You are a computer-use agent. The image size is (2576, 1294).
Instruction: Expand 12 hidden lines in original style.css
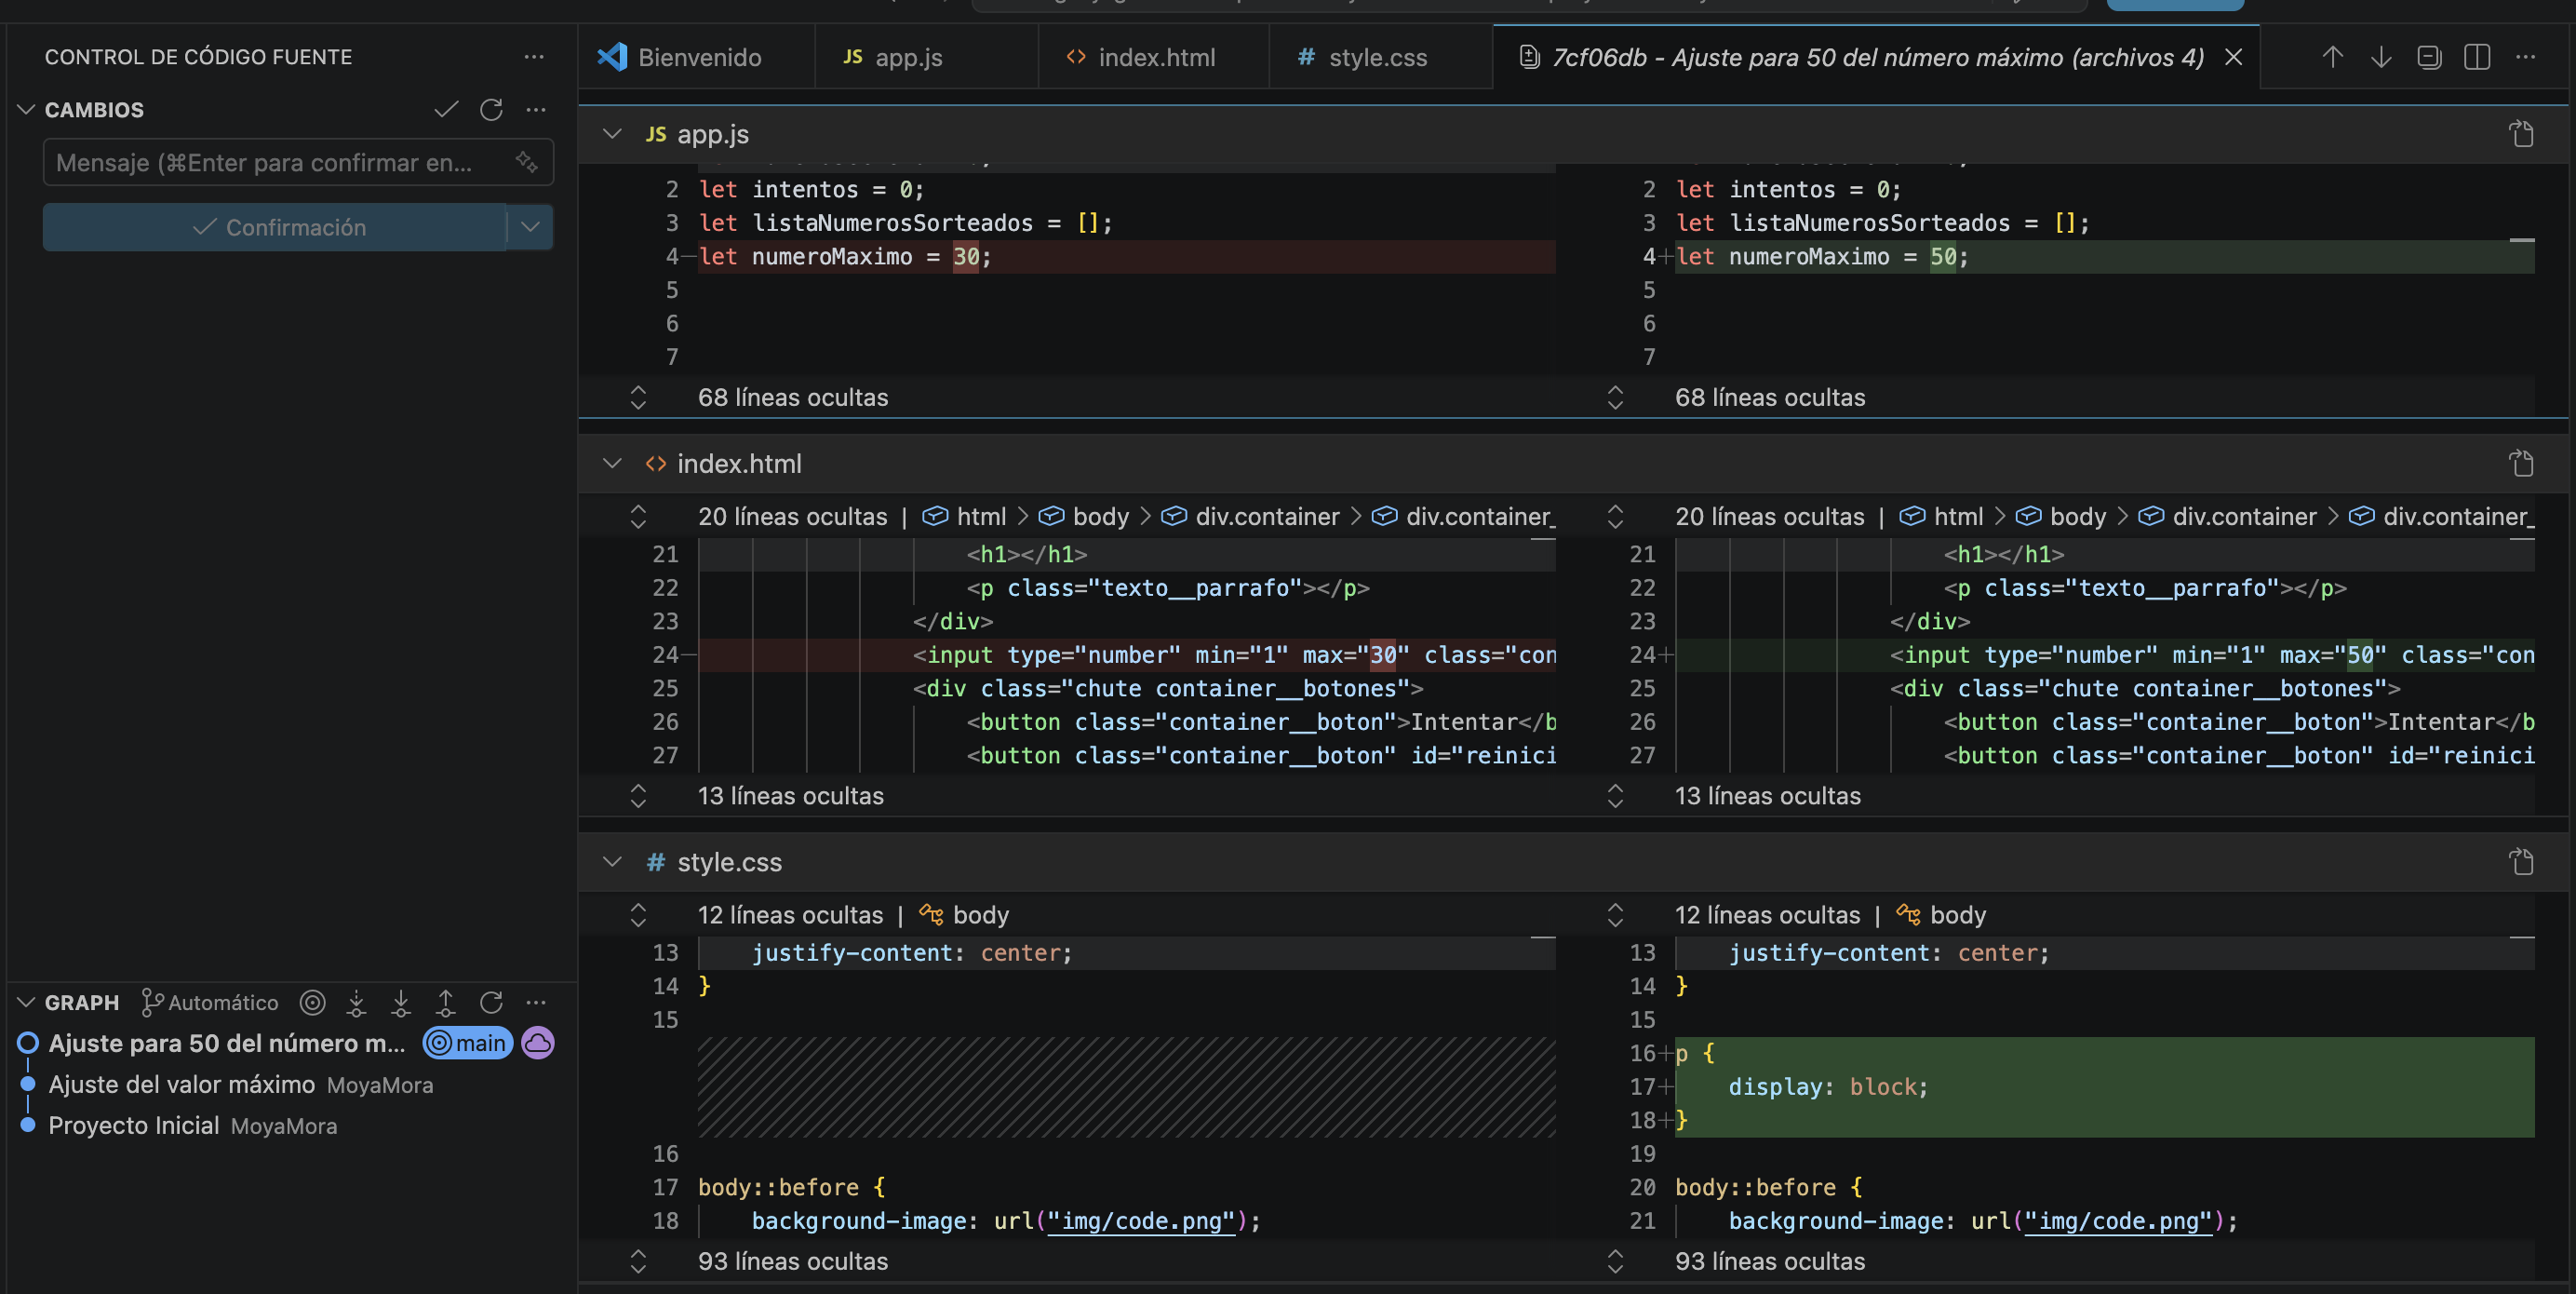point(638,914)
